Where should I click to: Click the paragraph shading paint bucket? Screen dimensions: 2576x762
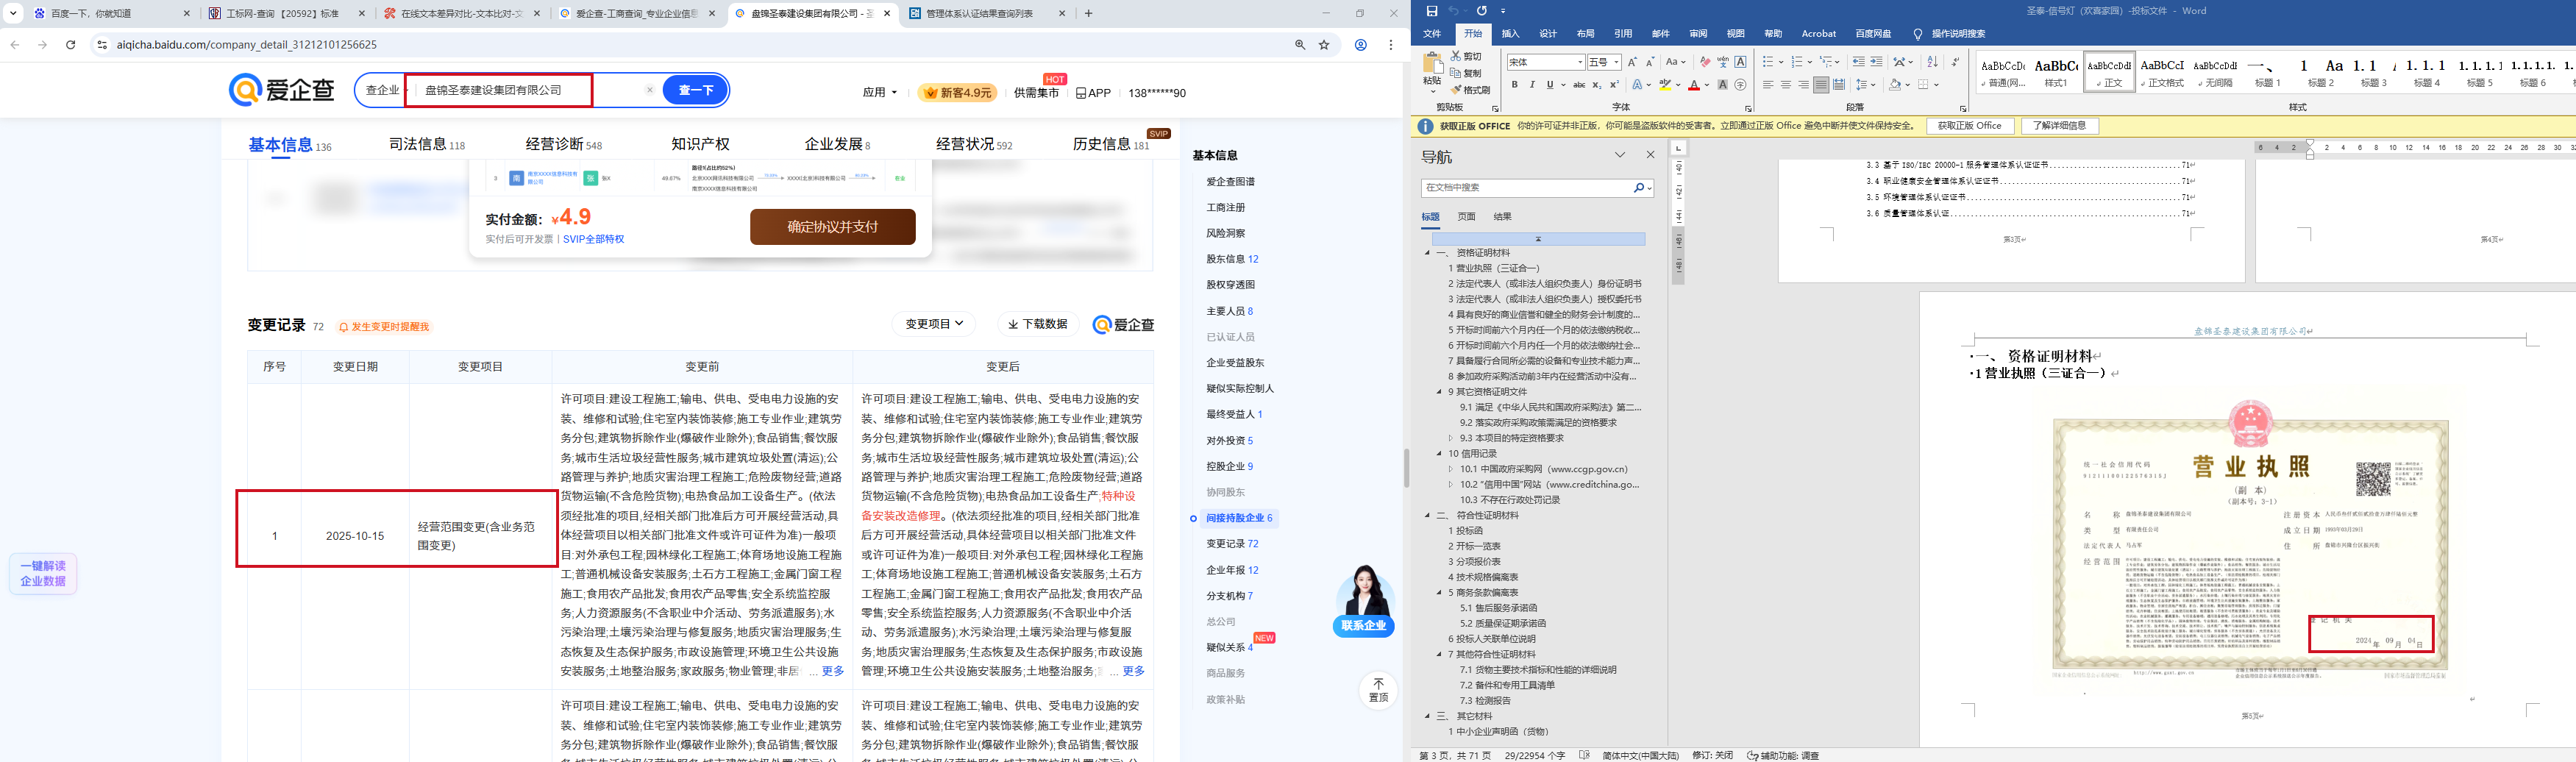tap(1894, 85)
